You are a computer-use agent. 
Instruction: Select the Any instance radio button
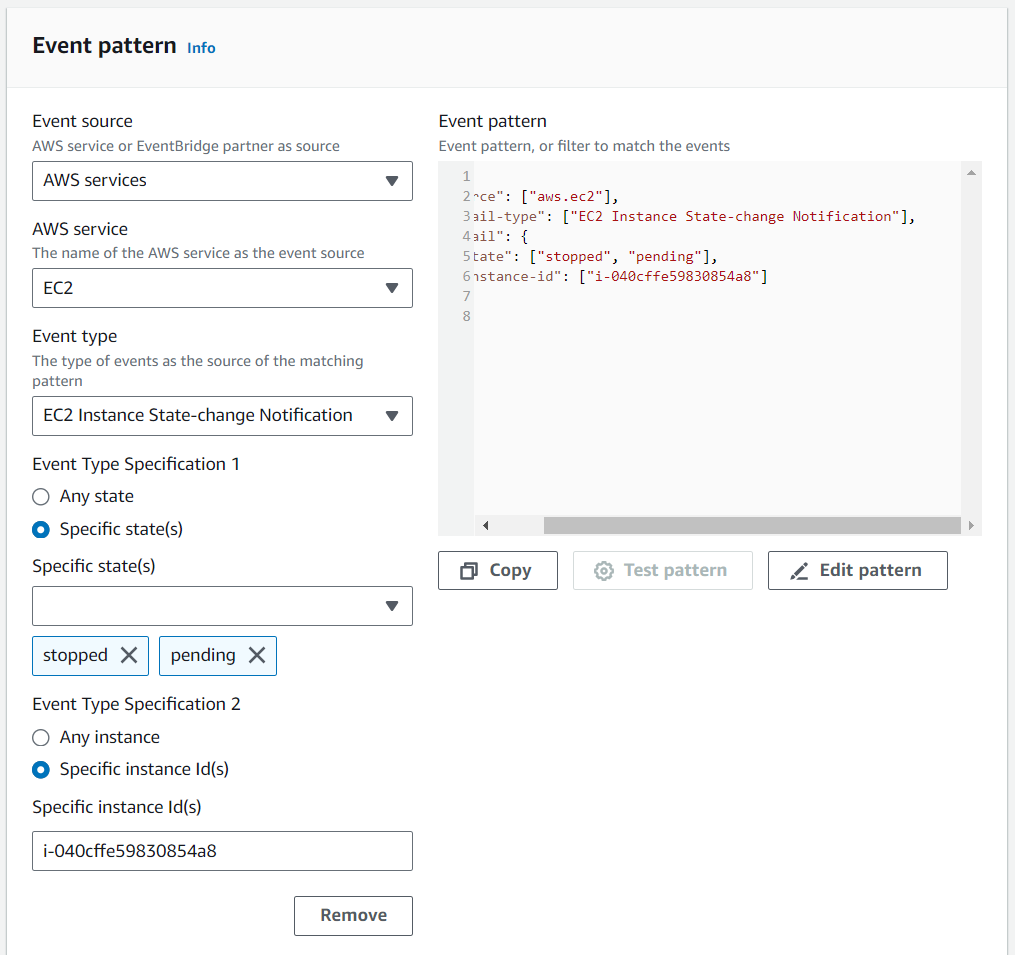(x=41, y=737)
